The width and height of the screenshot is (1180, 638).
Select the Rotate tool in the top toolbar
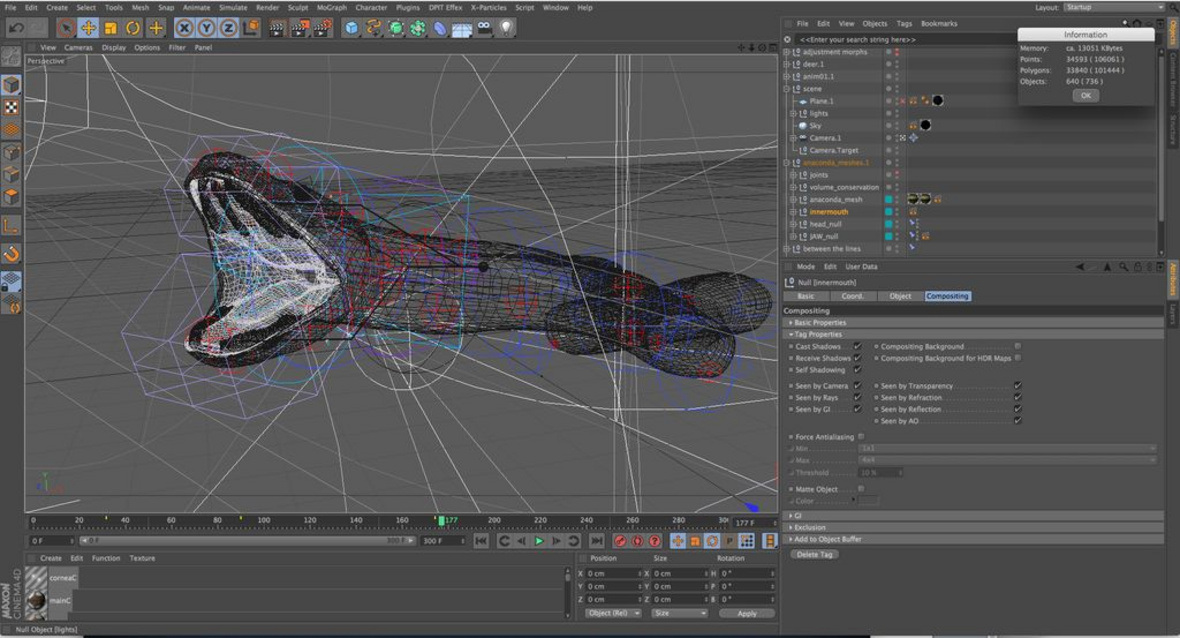pyautogui.click(x=133, y=28)
